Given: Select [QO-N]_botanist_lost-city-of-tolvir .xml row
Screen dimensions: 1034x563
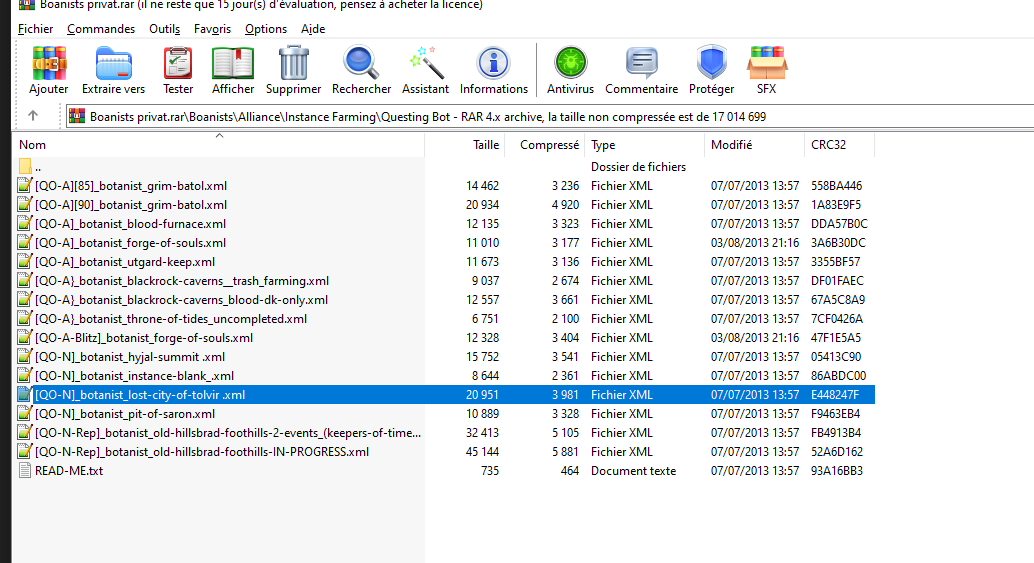Looking at the screenshot, I should click(x=446, y=395).
